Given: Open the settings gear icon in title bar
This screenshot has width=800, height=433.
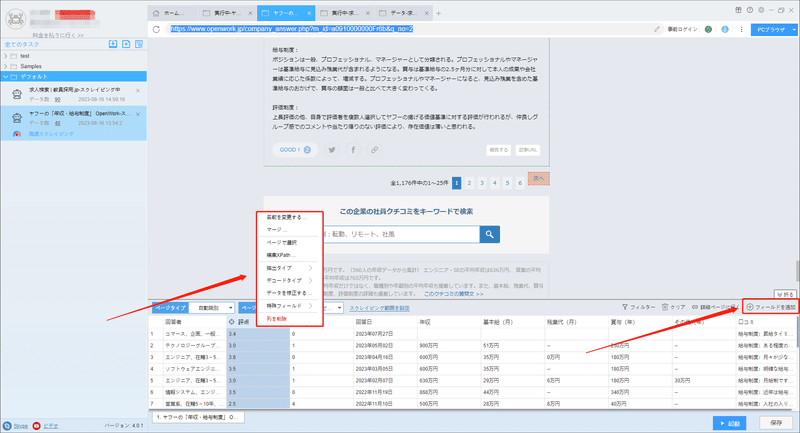Looking at the screenshot, I should (761, 10).
